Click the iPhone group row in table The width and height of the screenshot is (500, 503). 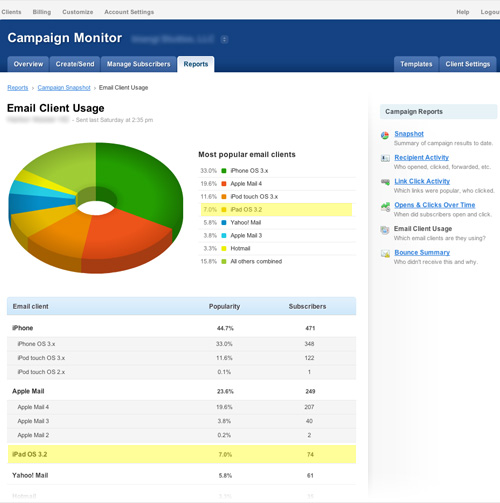pos(182,328)
